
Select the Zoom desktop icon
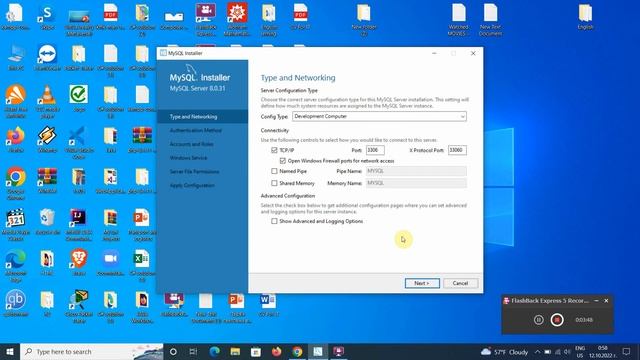pos(110,262)
